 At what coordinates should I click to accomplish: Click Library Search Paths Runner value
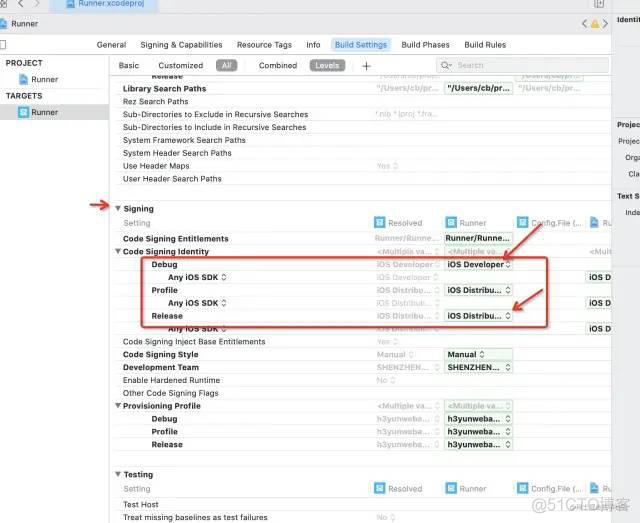(x=478, y=88)
